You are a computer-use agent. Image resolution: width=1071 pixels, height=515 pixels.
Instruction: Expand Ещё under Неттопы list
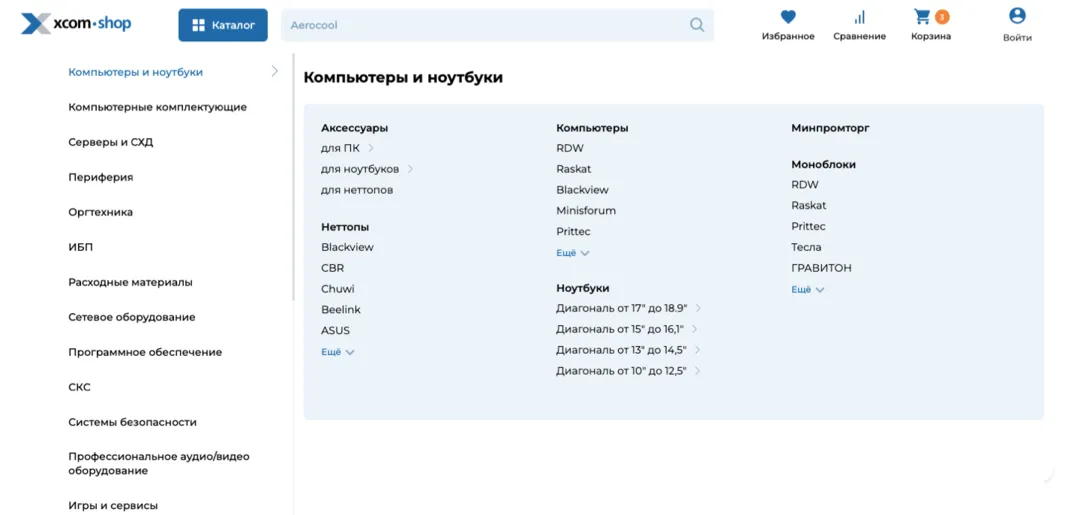click(338, 352)
